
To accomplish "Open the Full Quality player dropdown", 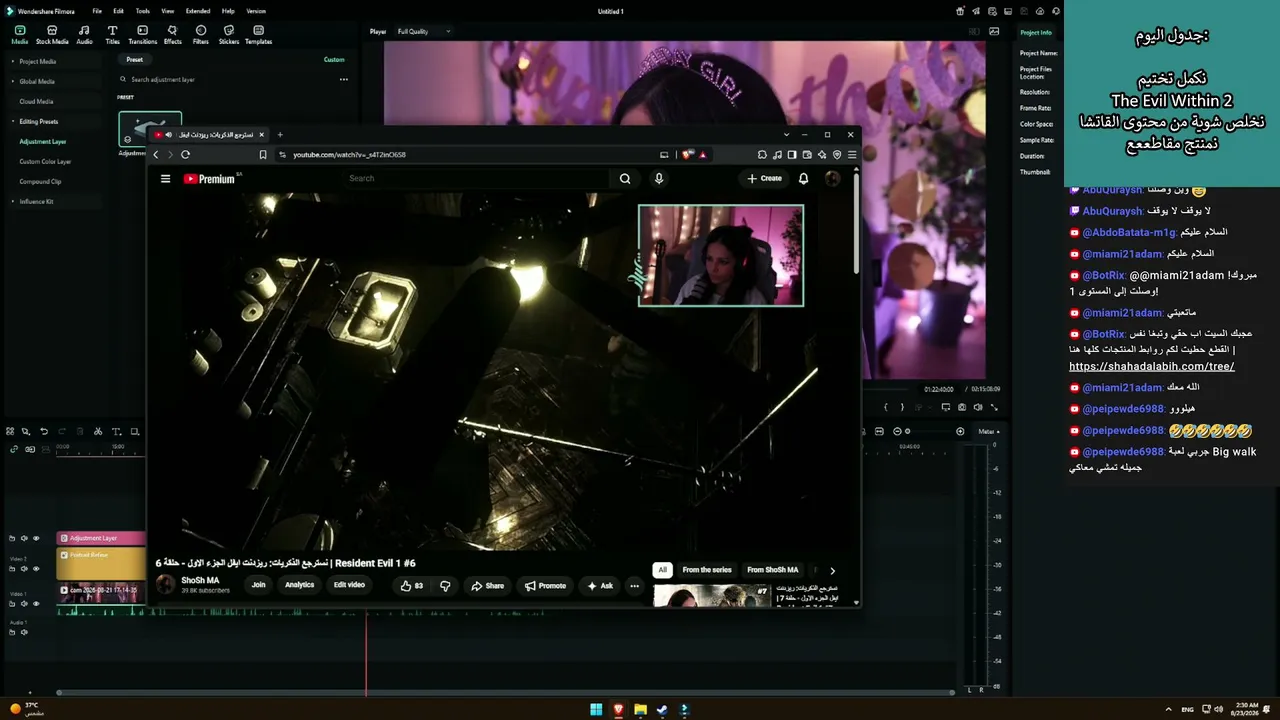I will click(x=423, y=31).
